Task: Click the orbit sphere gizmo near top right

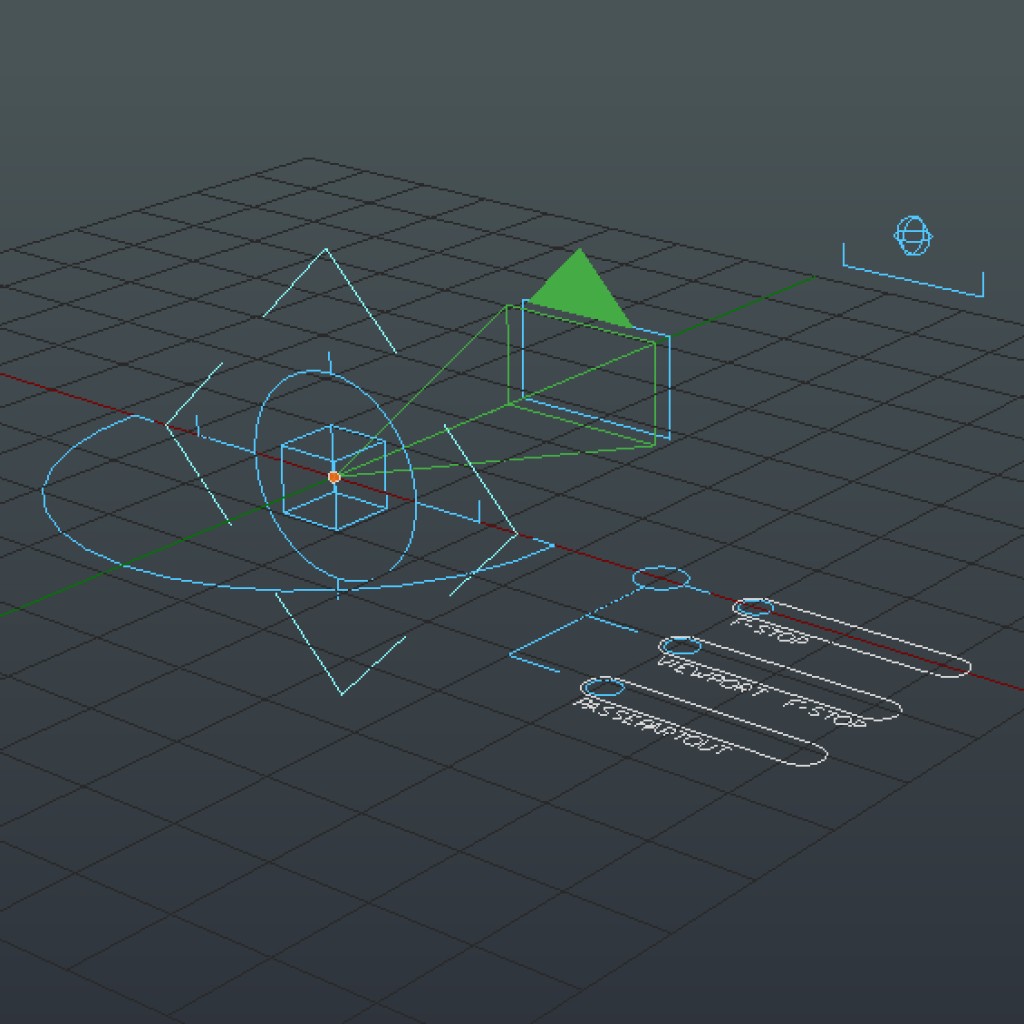Action: click(x=913, y=236)
